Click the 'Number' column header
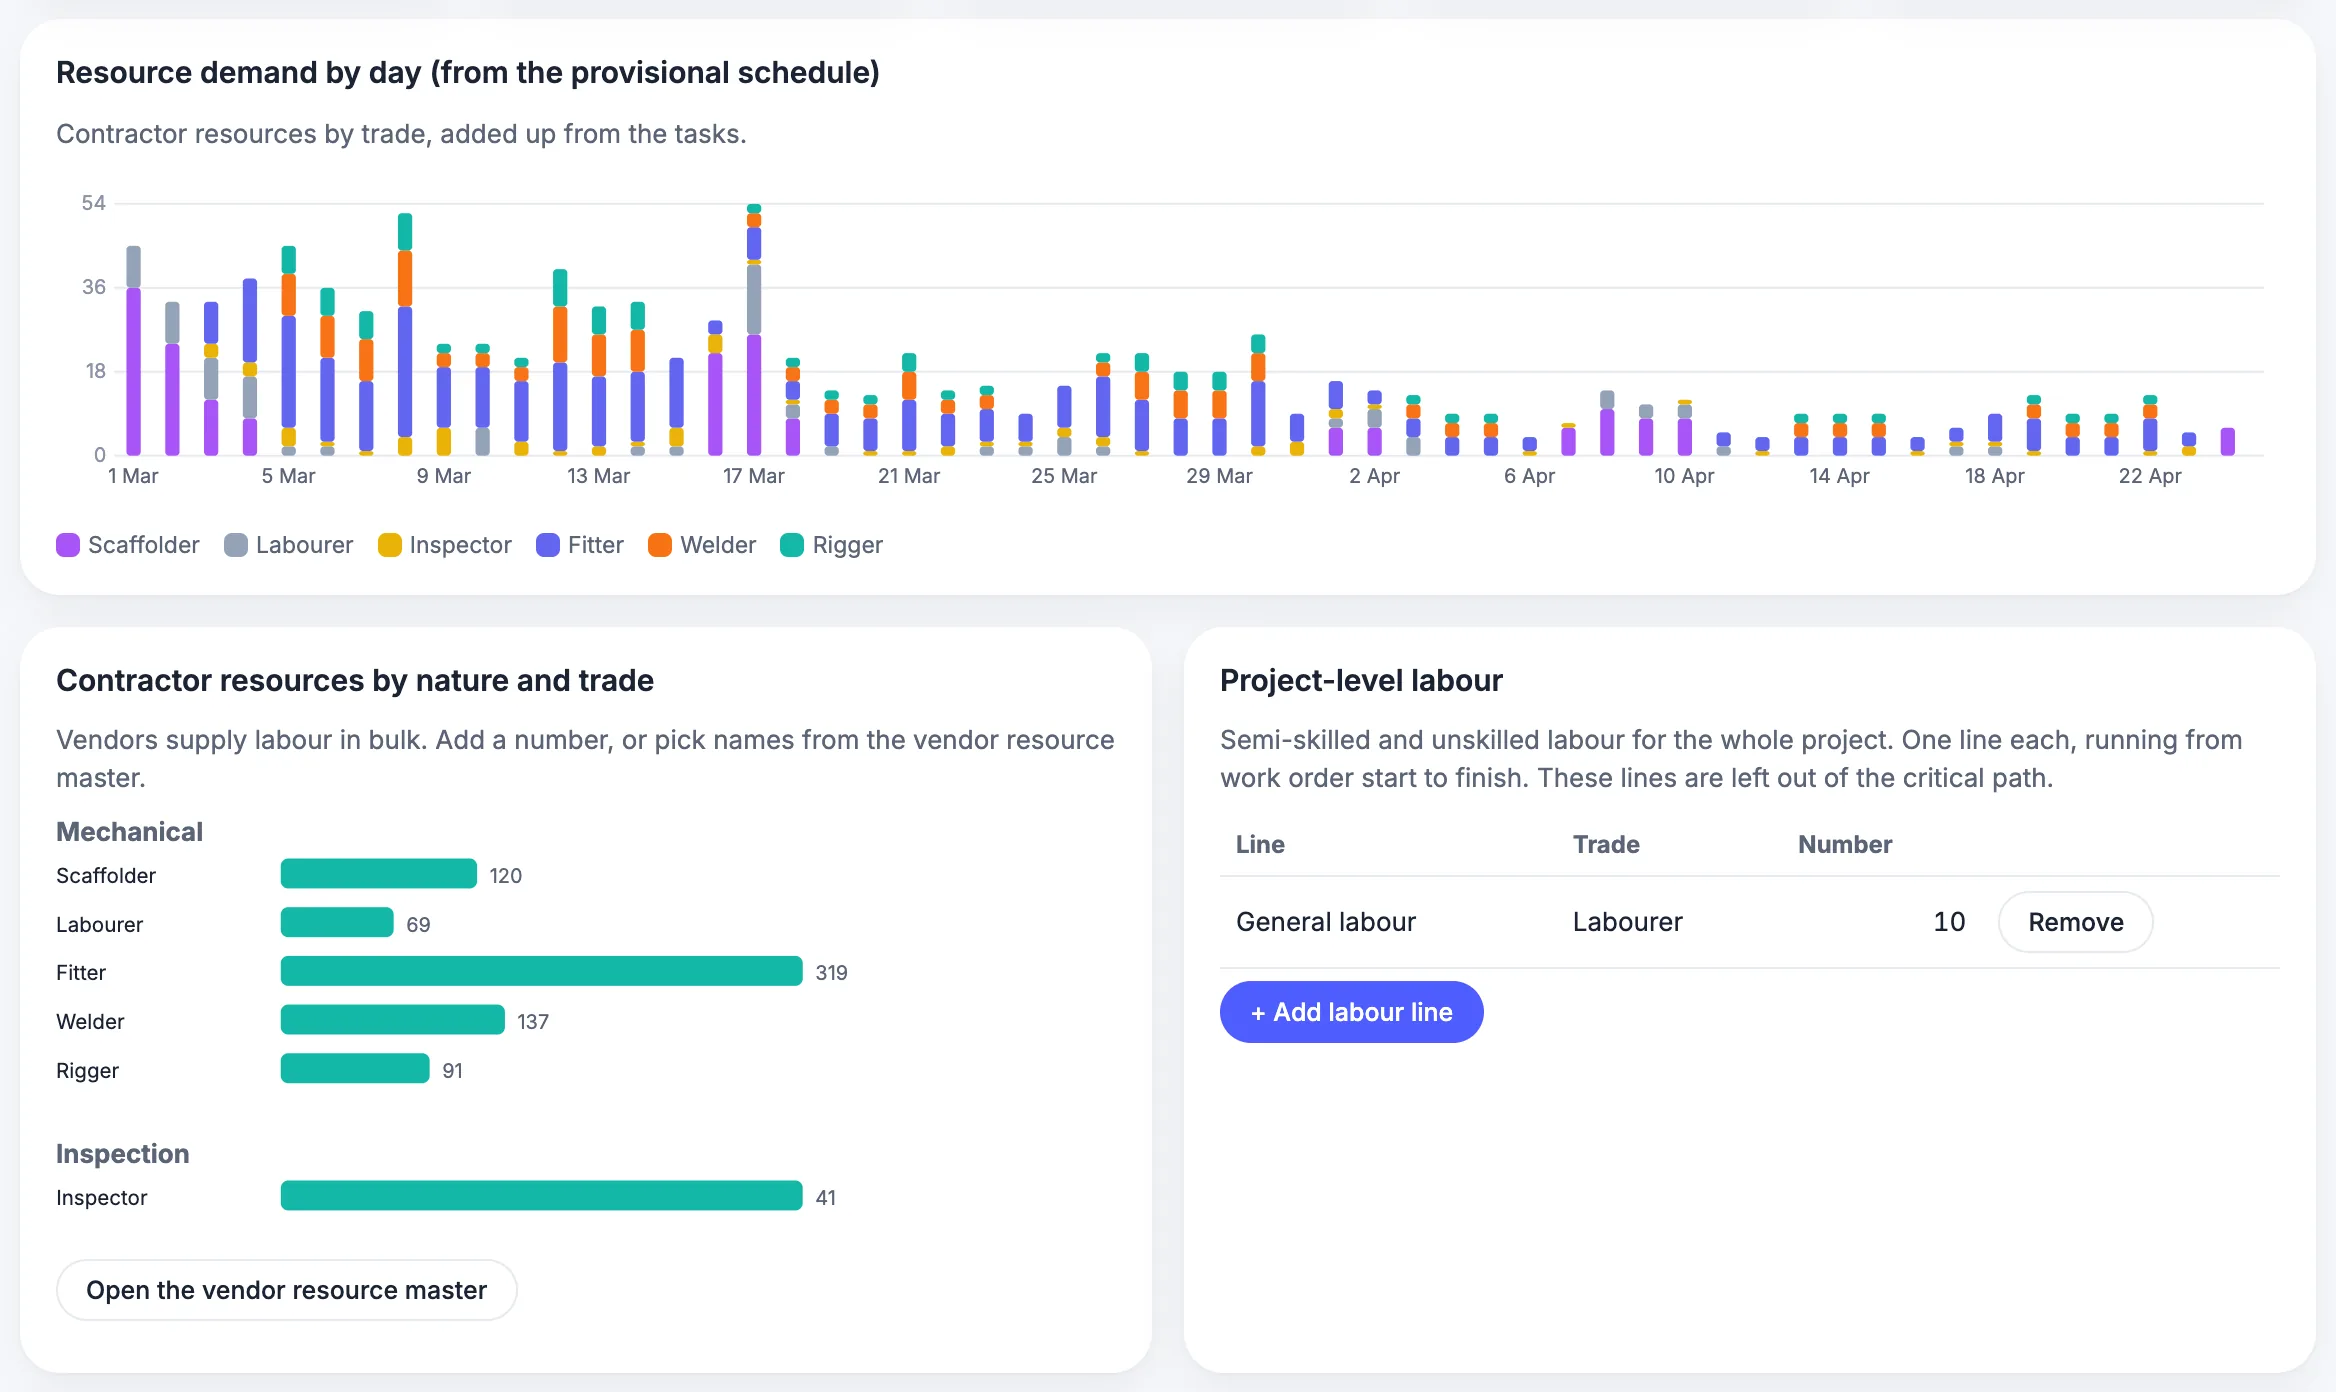Image resolution: width=2336 pixels, height=1392 pixels. pyautogui.click(x=1845, y=844)
